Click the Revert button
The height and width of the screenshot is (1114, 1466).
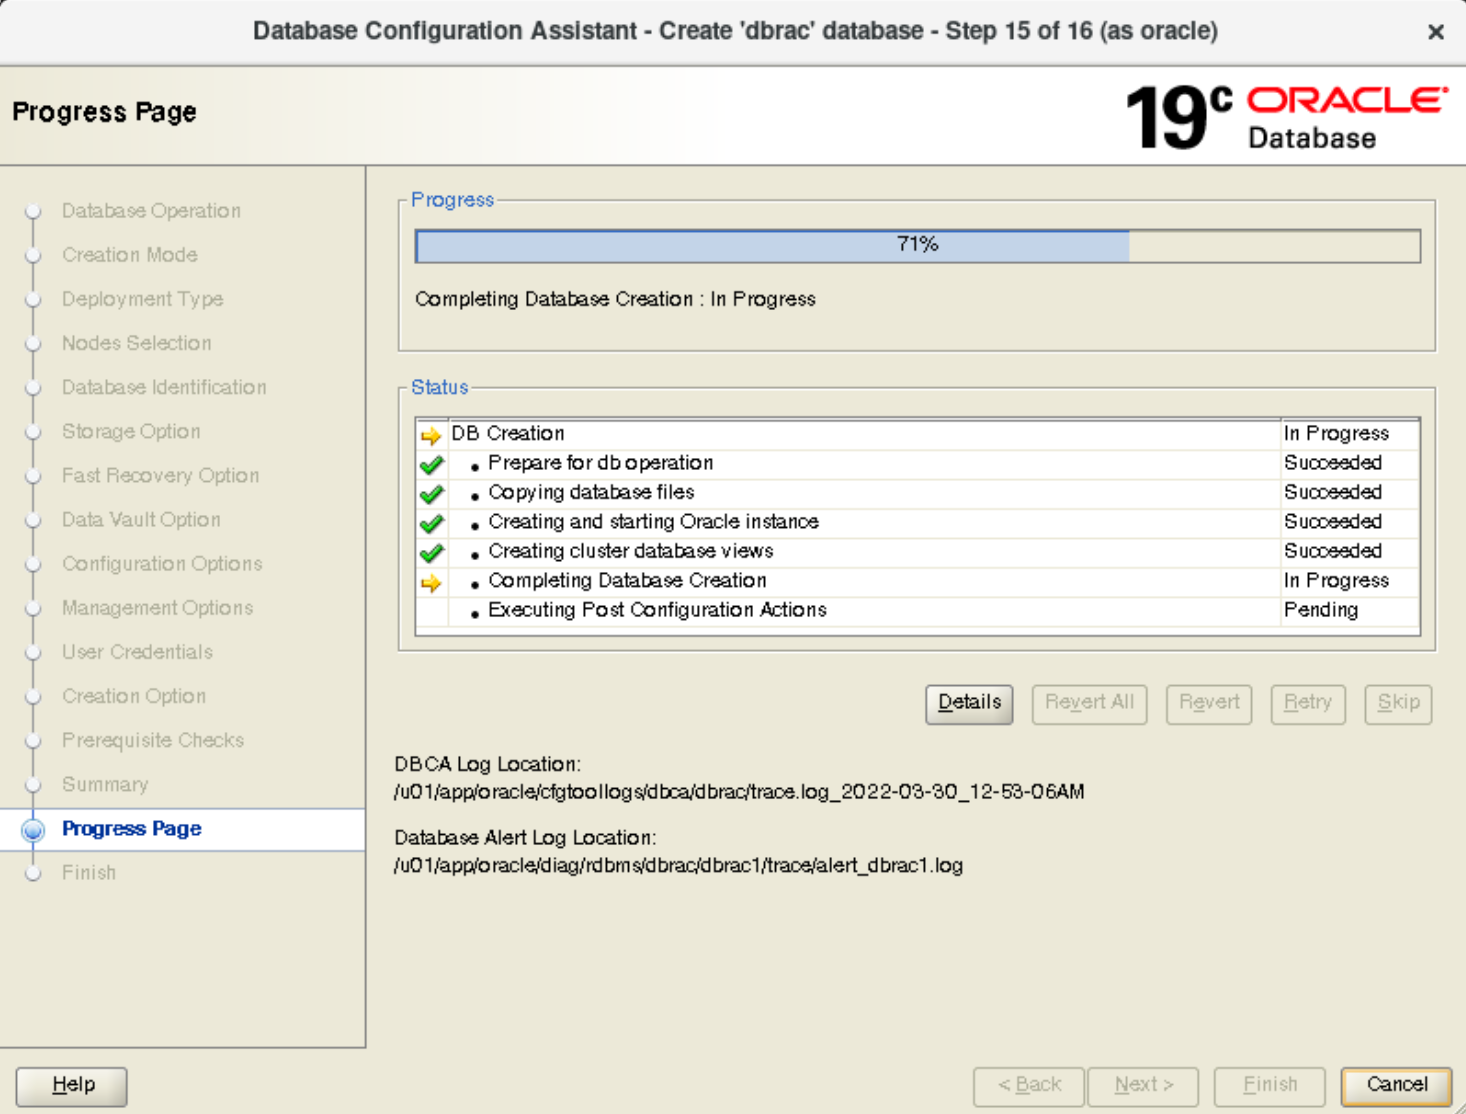[x=1209, y=703]
